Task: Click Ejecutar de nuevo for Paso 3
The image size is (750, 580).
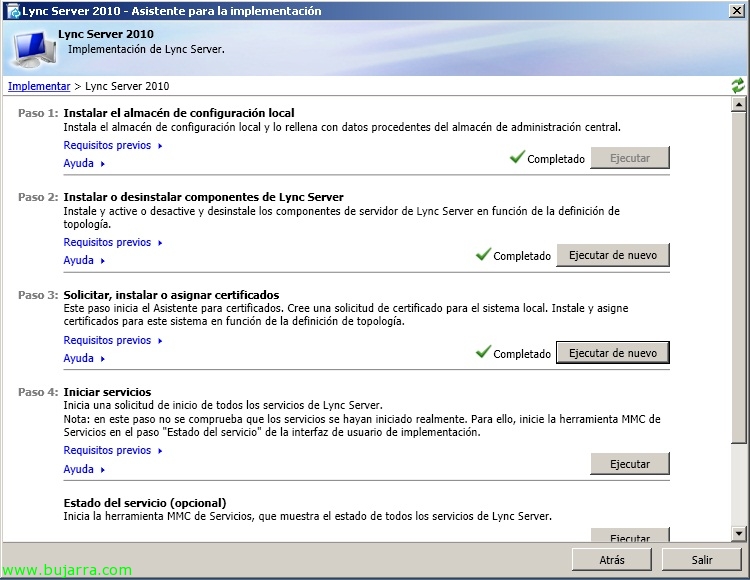Action: click(612, 353)
